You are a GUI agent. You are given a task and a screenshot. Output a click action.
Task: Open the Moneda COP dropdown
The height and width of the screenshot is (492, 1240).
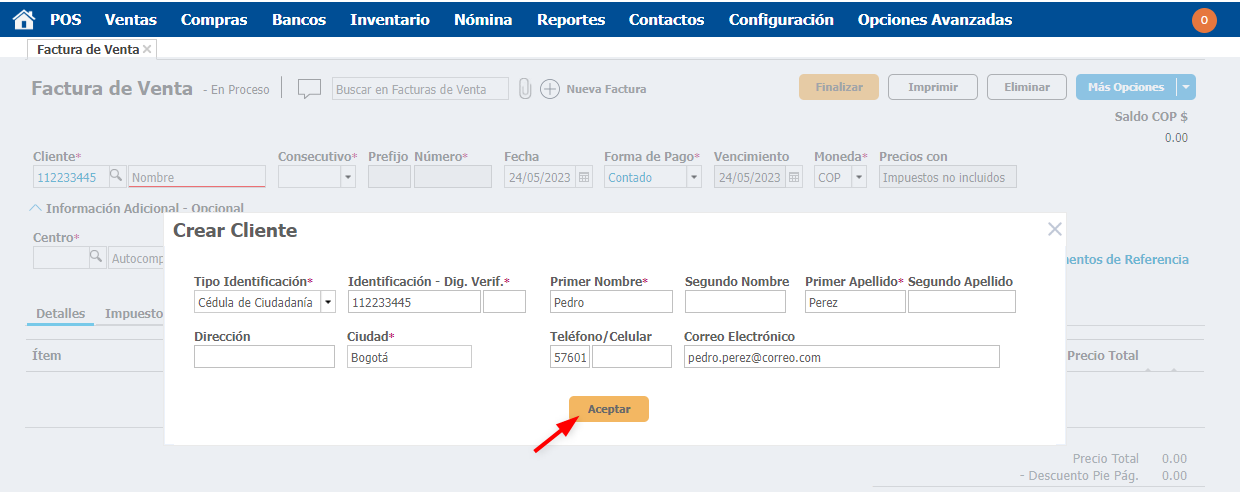(x=858, y=177)
